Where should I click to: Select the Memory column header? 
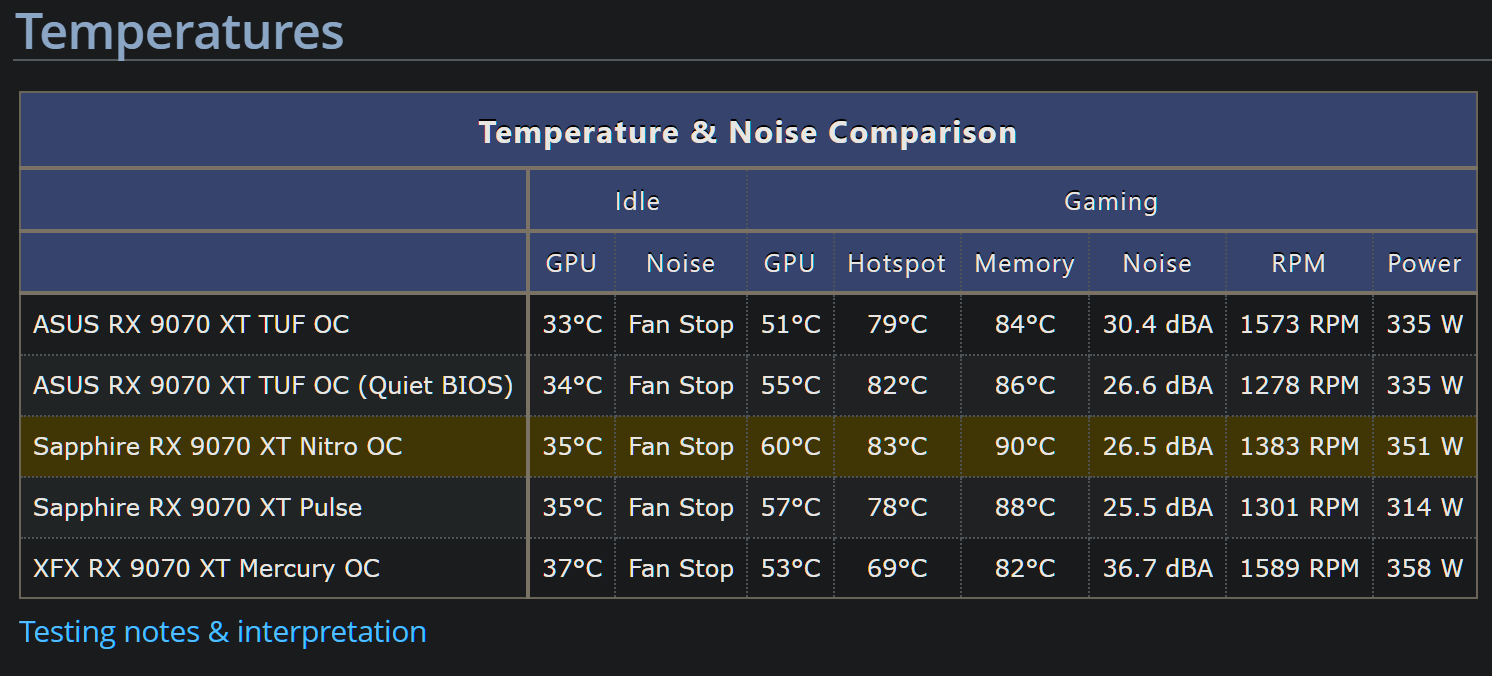(1024, 263)
